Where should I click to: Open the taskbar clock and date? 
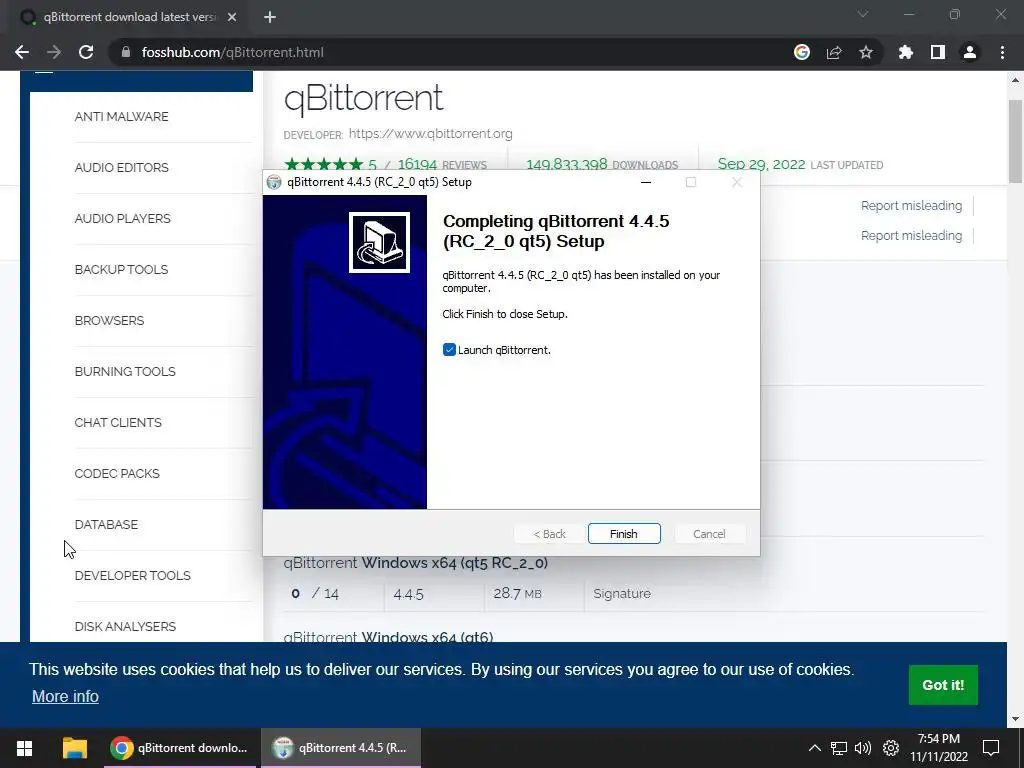click(938, 748)
